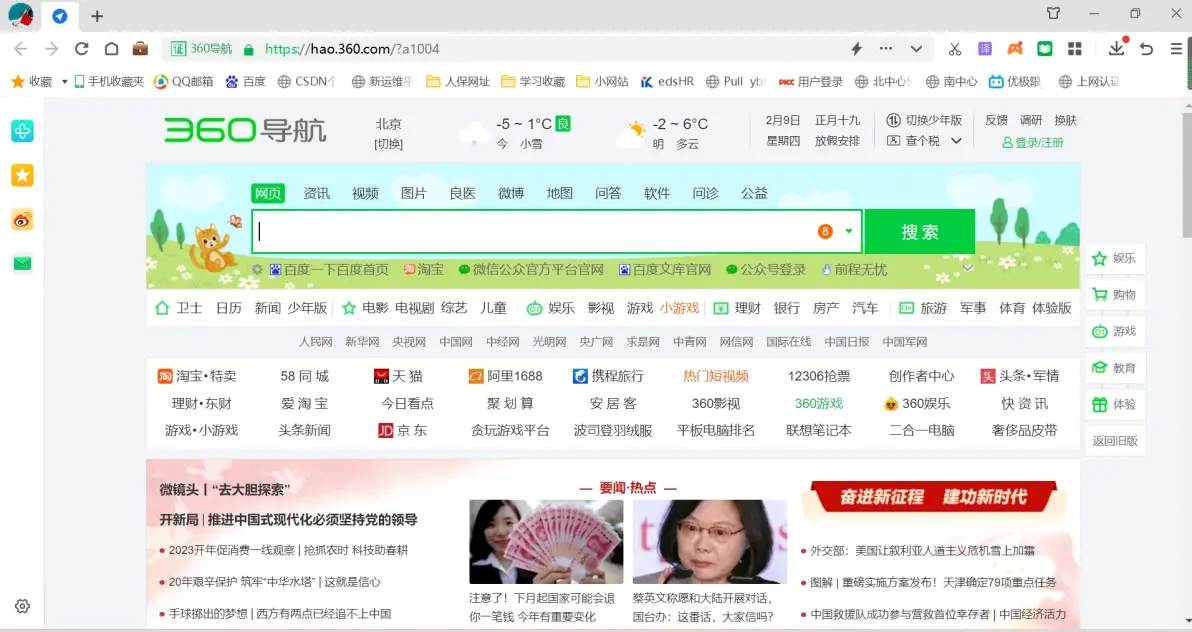The image size is (1192, 632).
Task: Open the 小网站 bookmark folder
Action: click(x=602, y=81)
